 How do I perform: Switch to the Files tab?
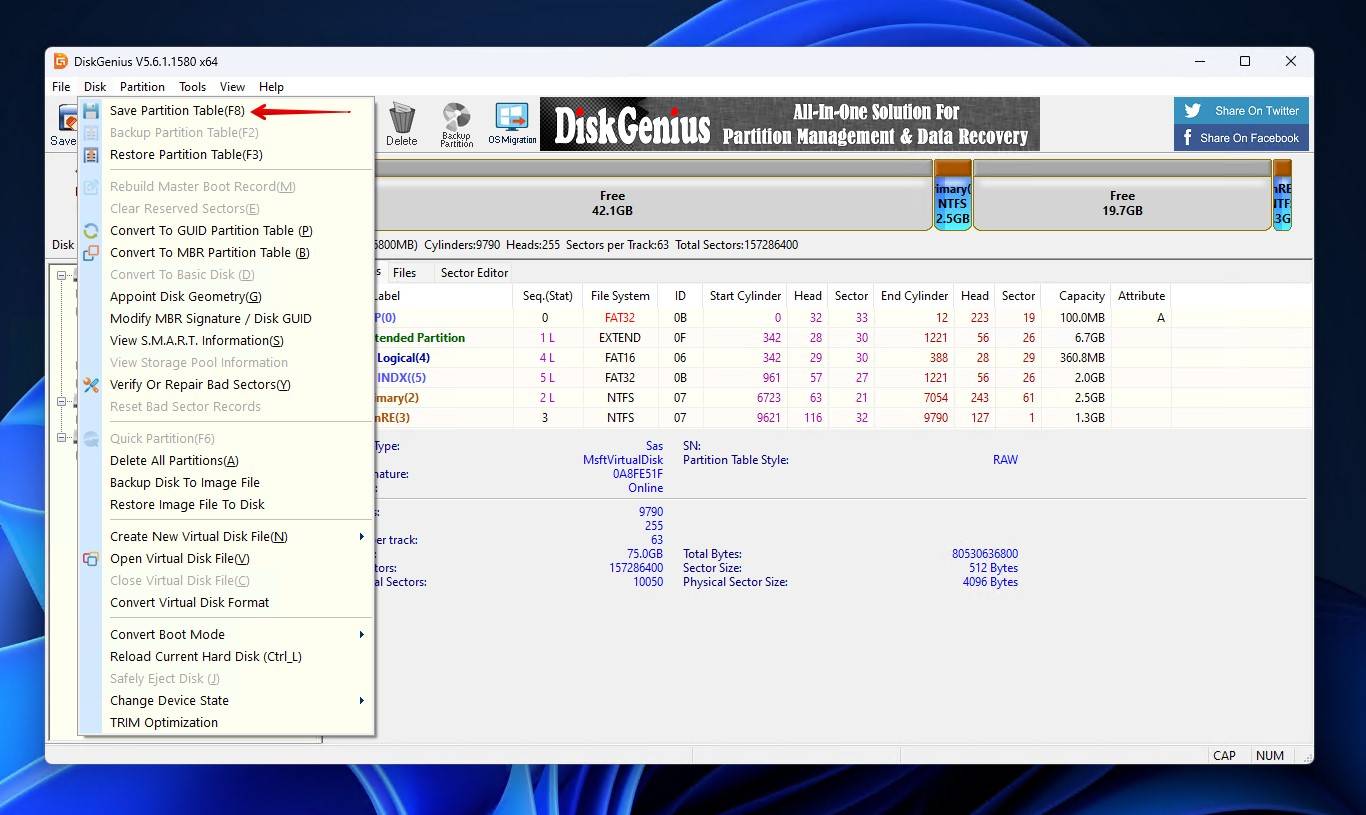click(404, 273)
